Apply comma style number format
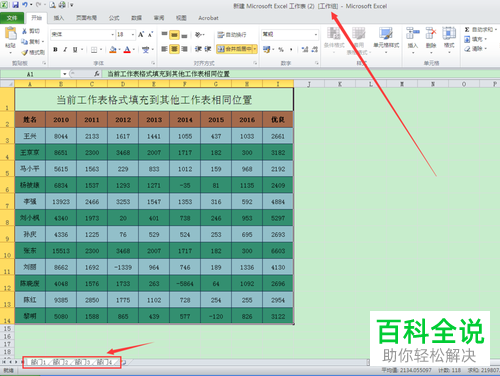The height and width of the screenshot is (376, 500). 291,50
